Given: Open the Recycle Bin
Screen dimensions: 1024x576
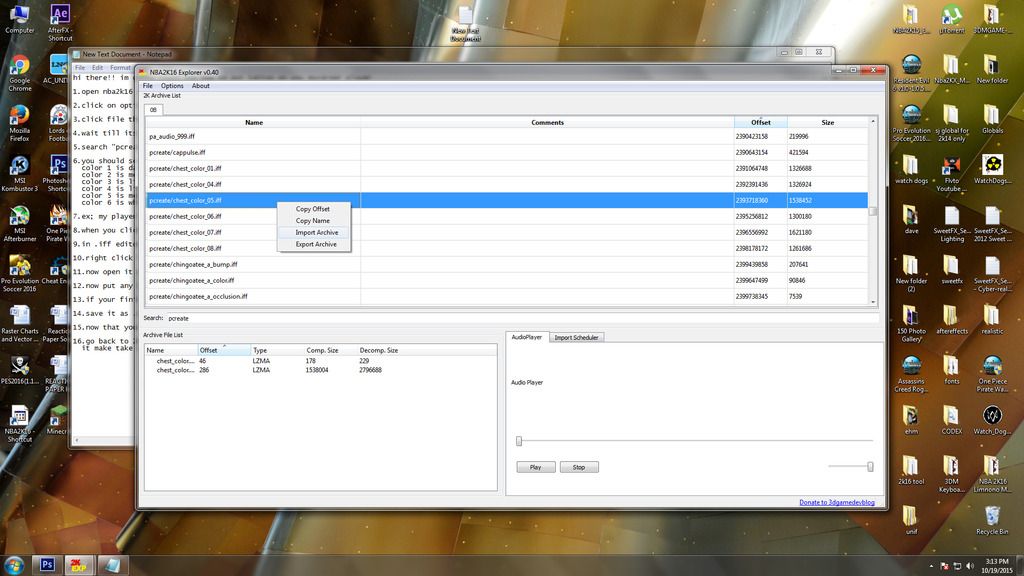Looking at the screenshot, I should point(992,520).
